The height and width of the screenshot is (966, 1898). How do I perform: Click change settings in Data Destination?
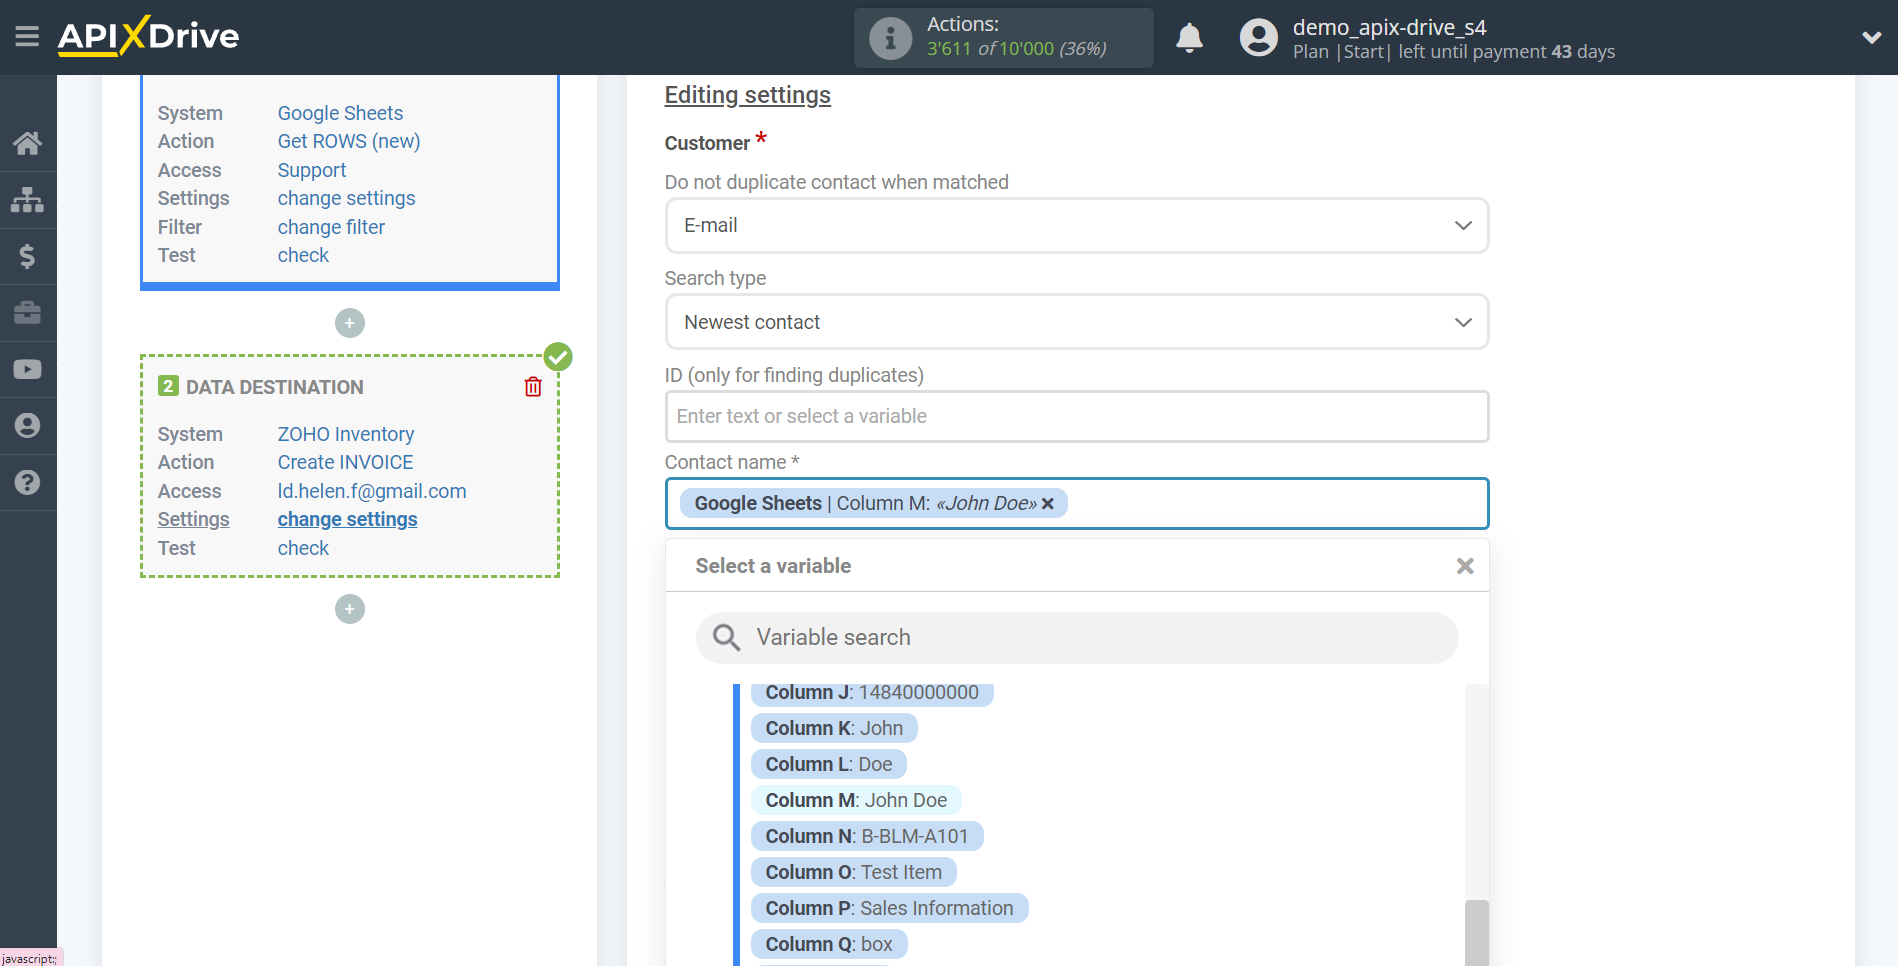pyautogui.click(x=347, y=519)
